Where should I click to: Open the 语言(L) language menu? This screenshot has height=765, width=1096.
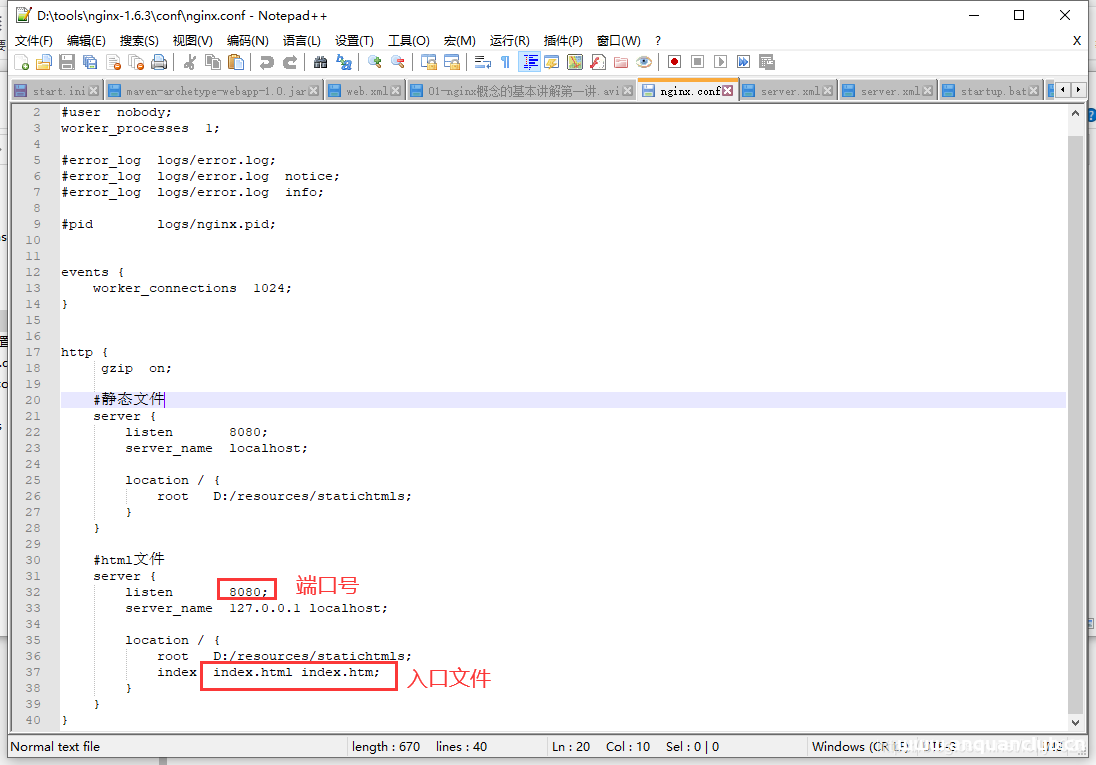click(301, 40)
